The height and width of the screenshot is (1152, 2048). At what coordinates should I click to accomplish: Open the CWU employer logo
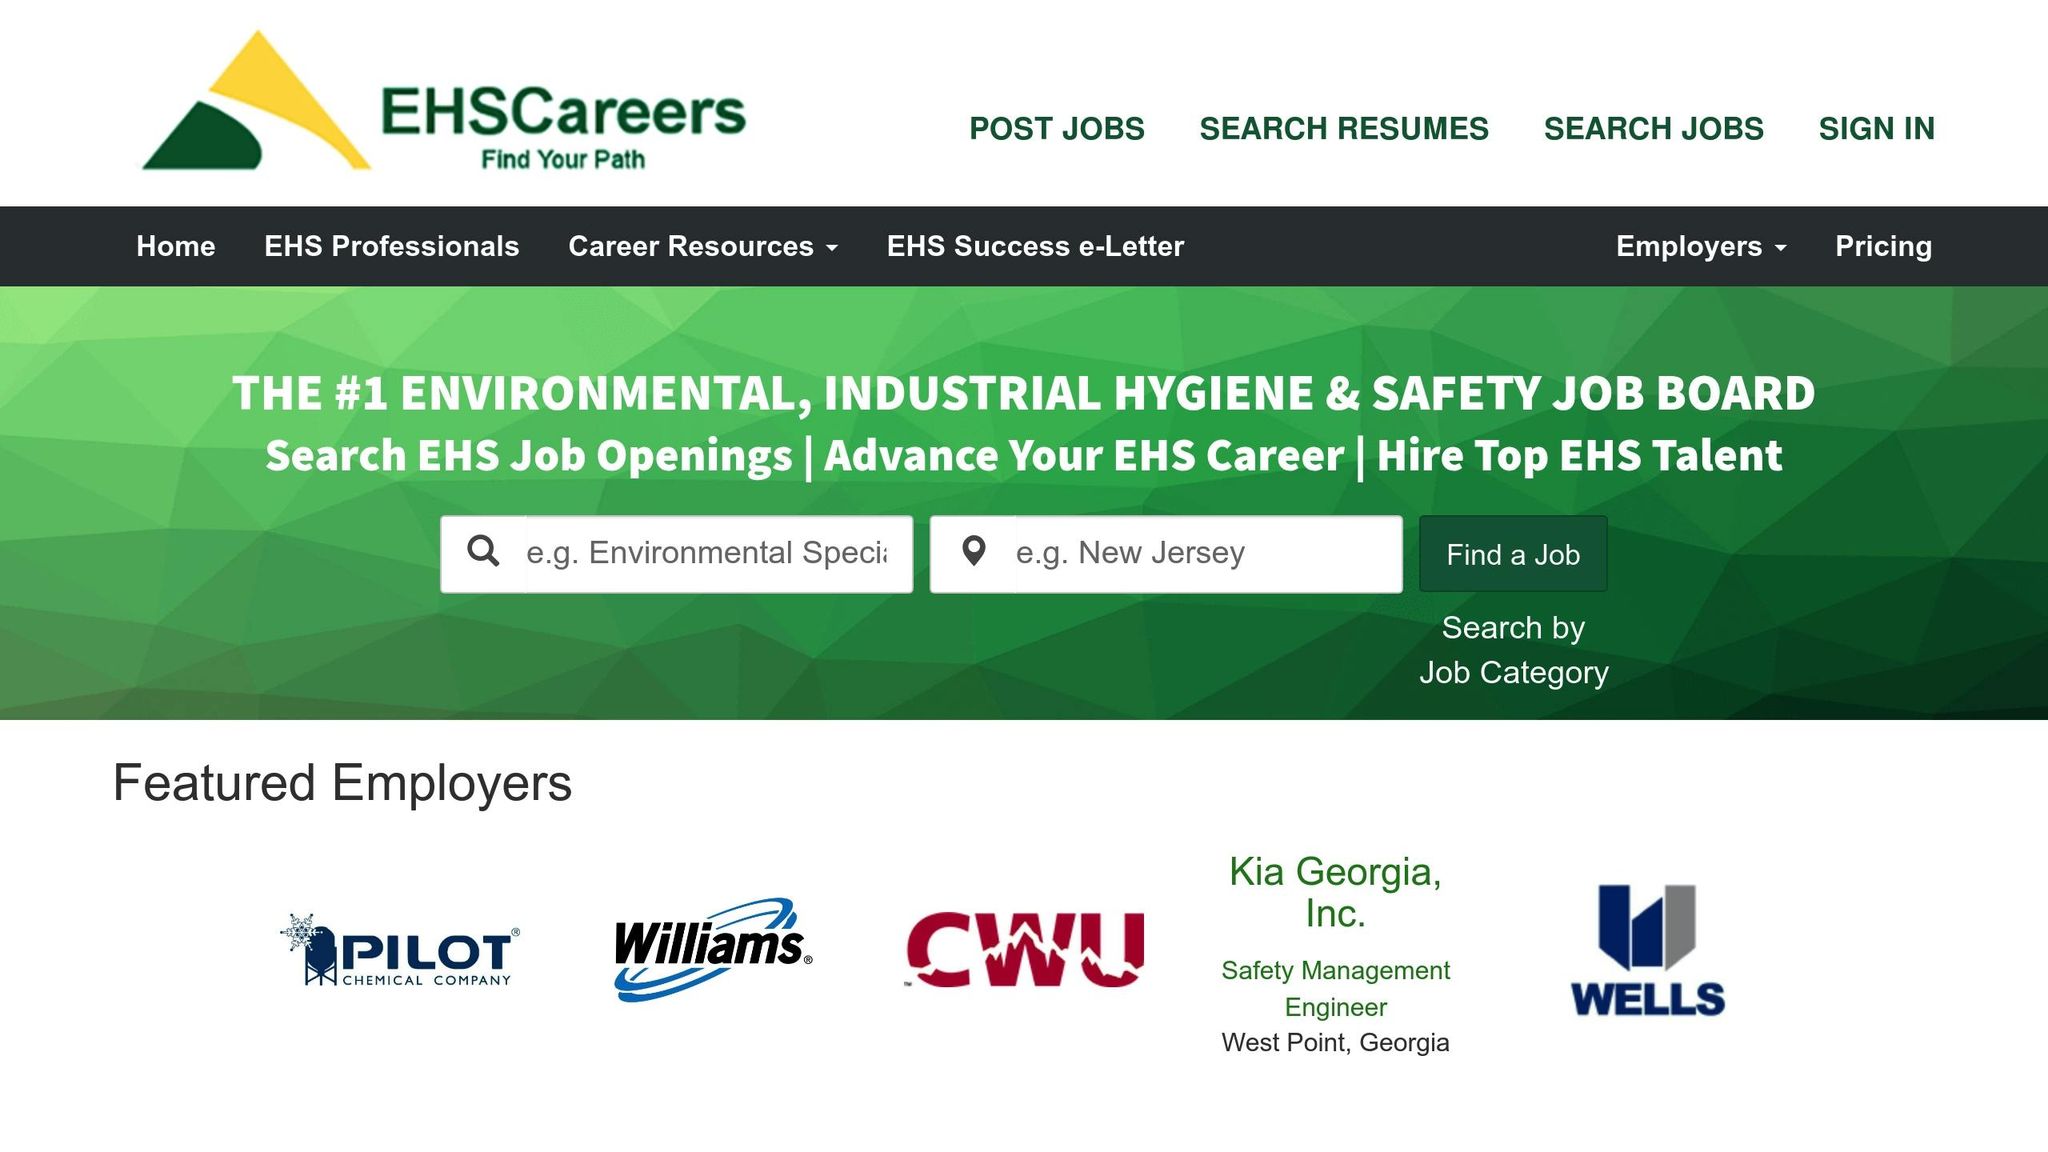click(x=1024, y=949)
